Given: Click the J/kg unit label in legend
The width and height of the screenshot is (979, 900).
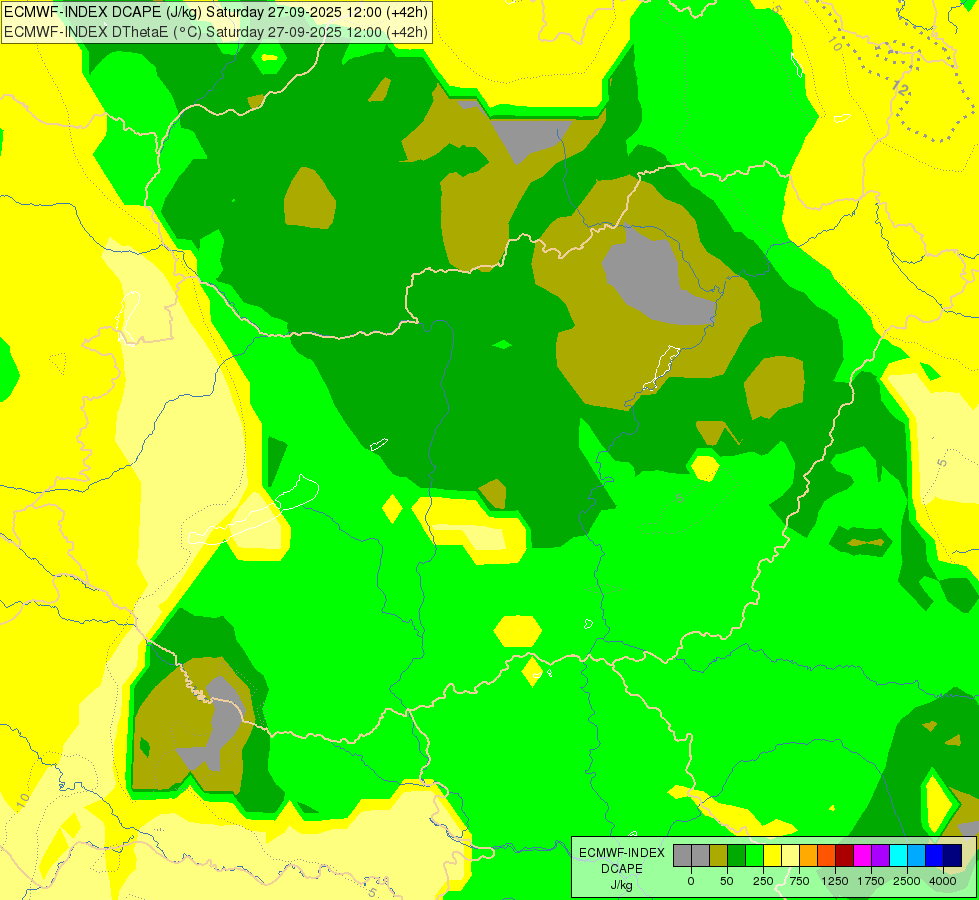Looking at the screenshot, I should [x=621, y=885].
